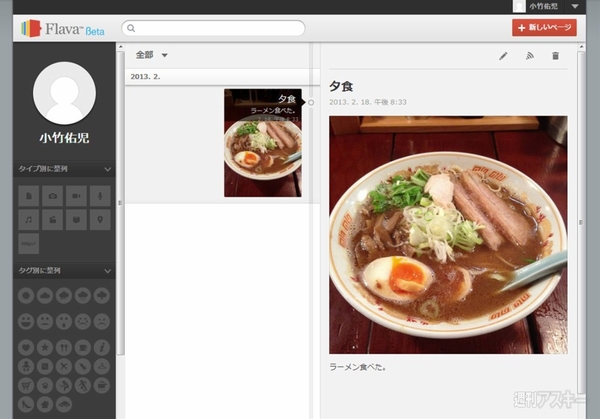
Task: Select the dice tag
Action: click(x=45, y=366)
